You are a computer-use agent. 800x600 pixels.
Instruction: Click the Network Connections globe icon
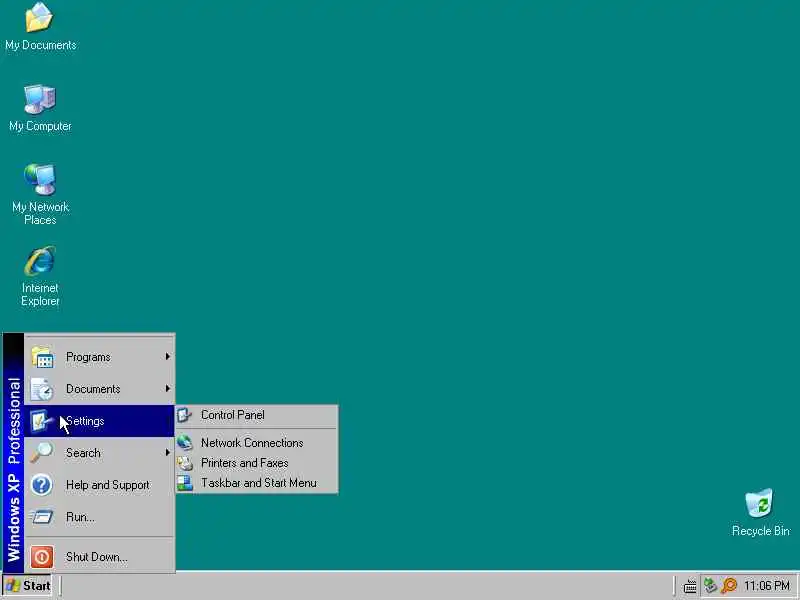click(x=185, y=442)
